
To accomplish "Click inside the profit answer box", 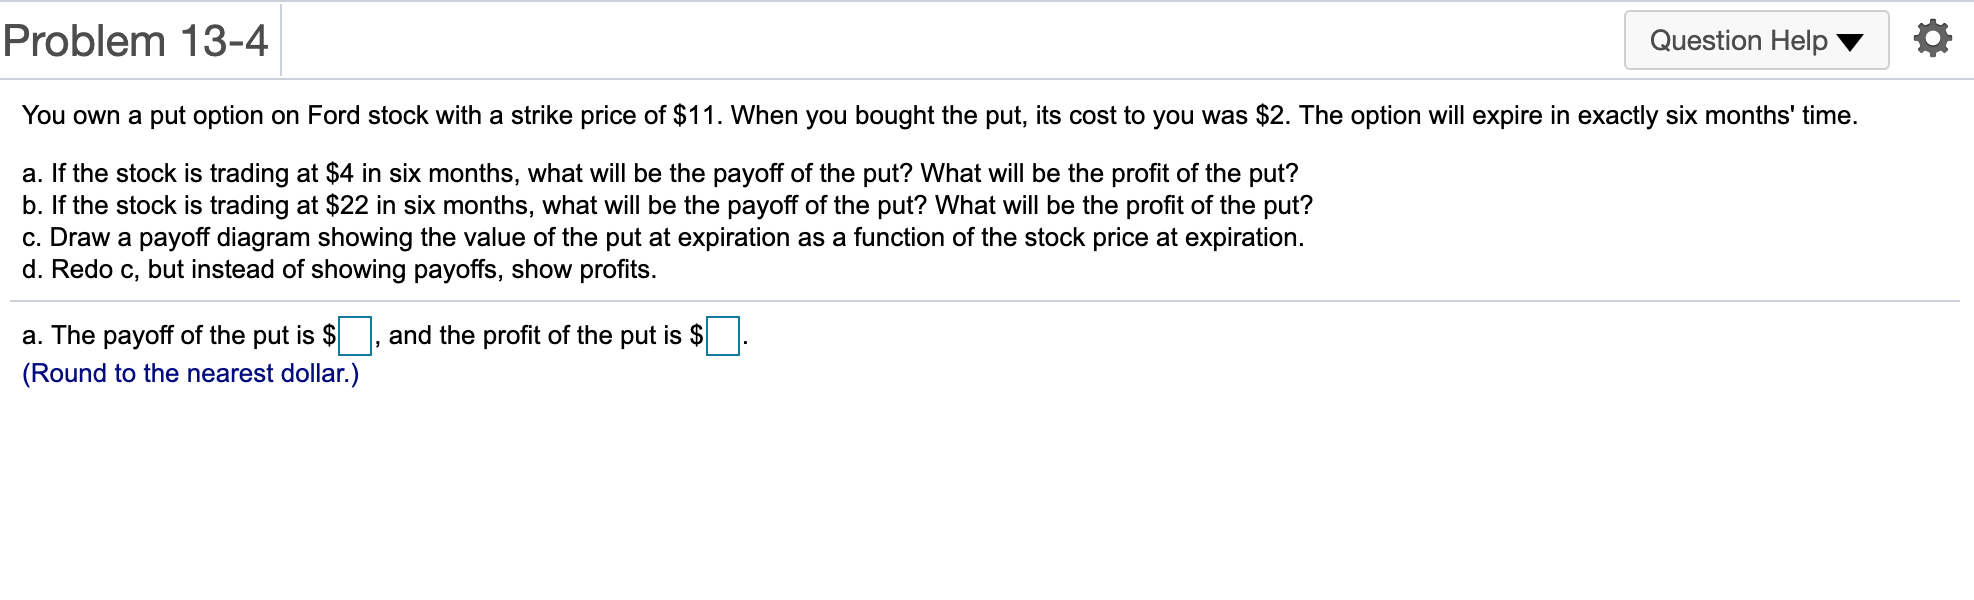I will tap(722, 333).
